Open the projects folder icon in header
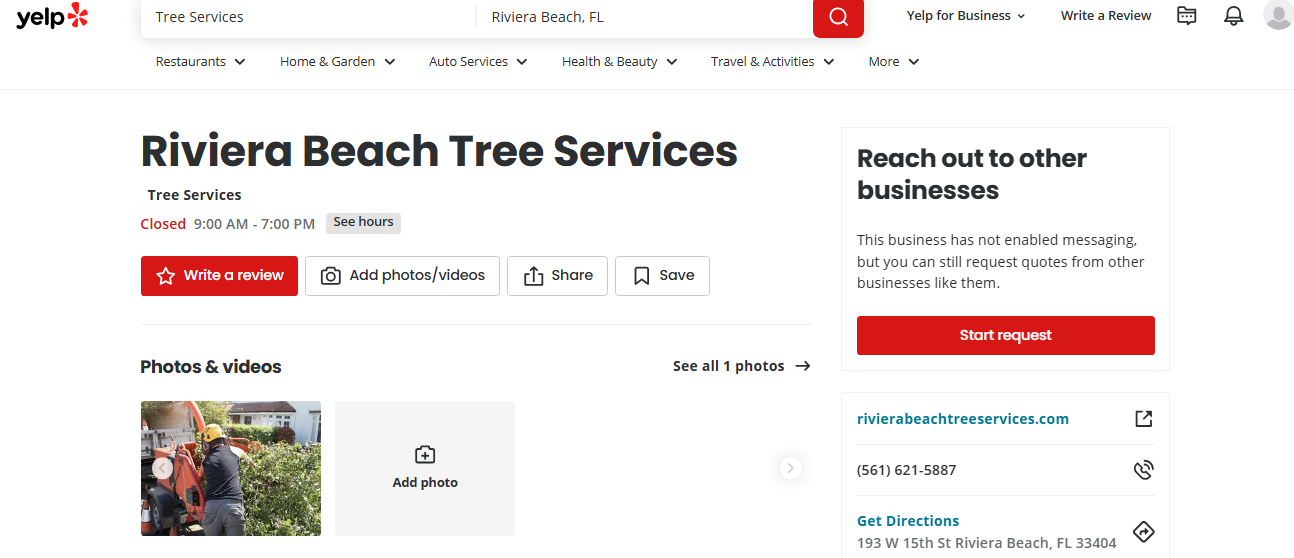The image size is (1294, 558). coord(1187,15)
